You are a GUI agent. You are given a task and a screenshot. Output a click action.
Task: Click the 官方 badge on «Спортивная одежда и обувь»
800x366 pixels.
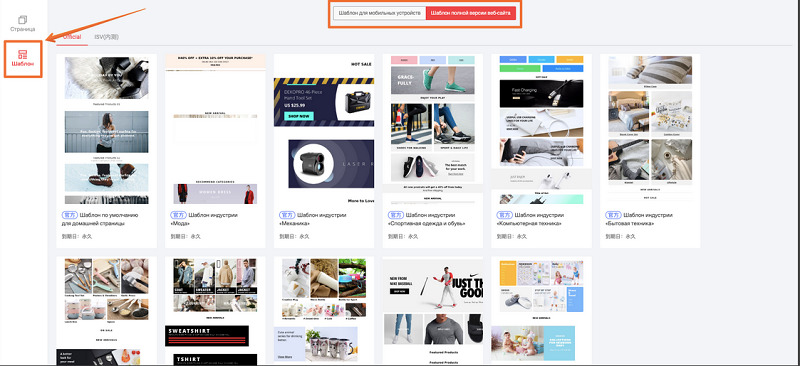(x=396, y=215)
